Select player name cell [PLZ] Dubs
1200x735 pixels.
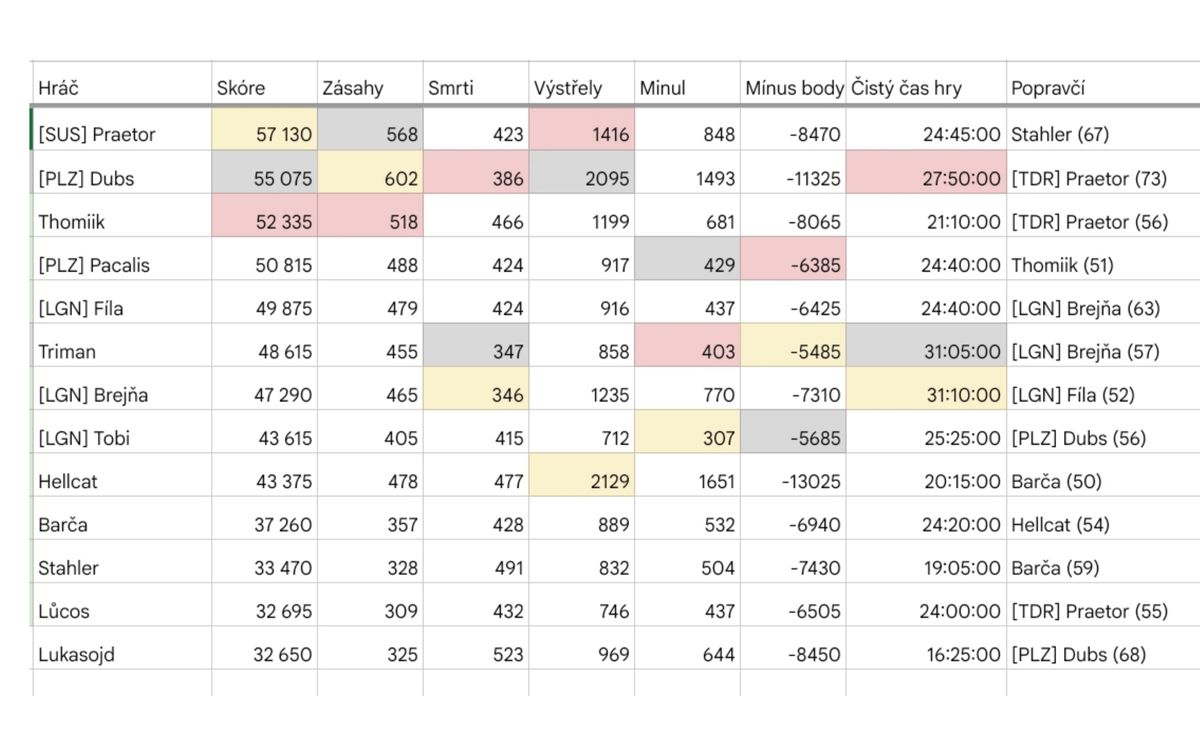tap(122, 178)
